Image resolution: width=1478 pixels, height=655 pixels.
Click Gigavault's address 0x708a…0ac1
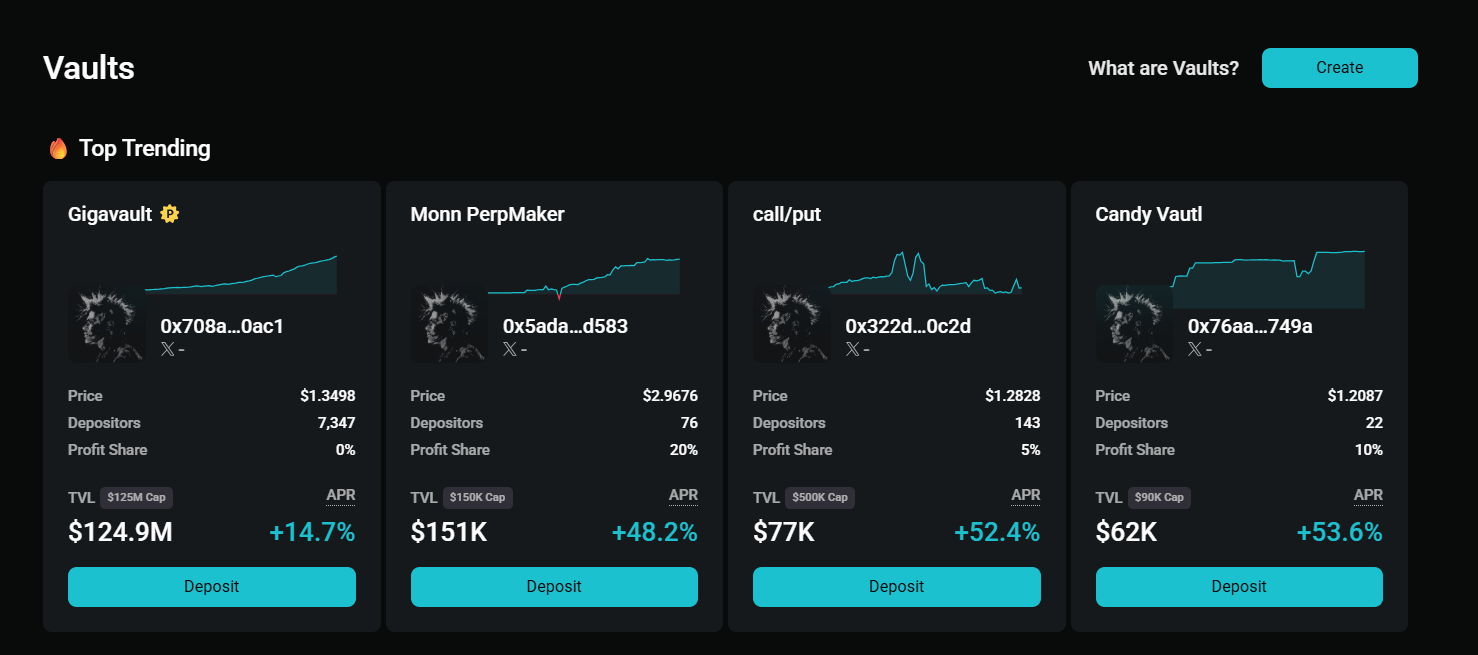(222, 325)
